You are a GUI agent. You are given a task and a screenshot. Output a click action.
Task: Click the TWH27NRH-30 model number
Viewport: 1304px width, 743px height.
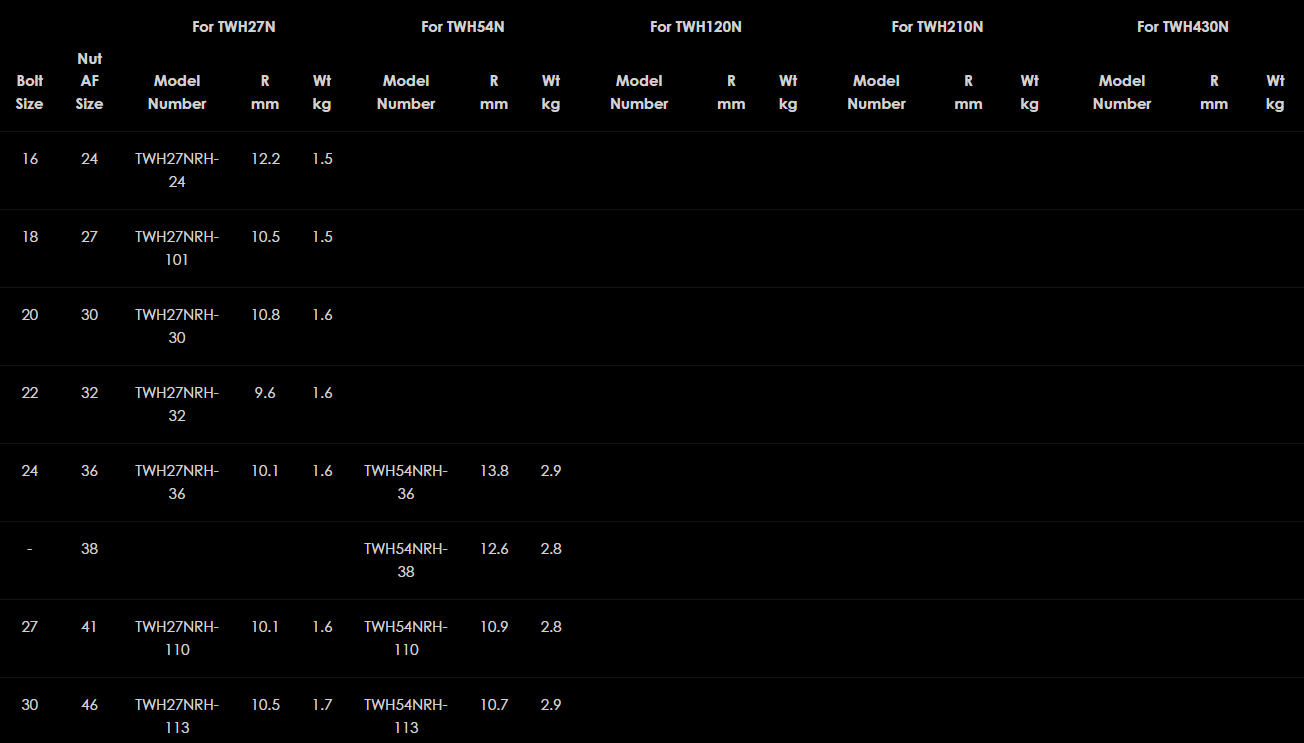click(177, 326)
